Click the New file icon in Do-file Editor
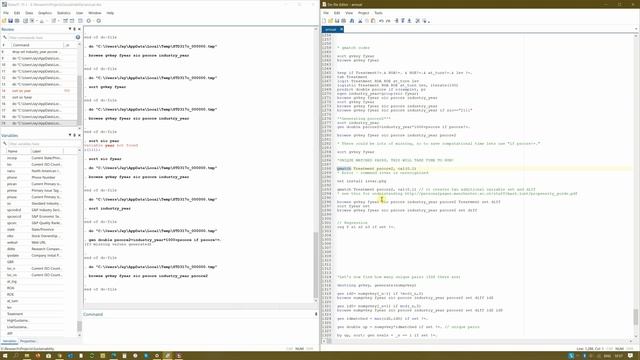Image resolution: width=640 pixels, height=360 pixels. [x=324, y=21]
